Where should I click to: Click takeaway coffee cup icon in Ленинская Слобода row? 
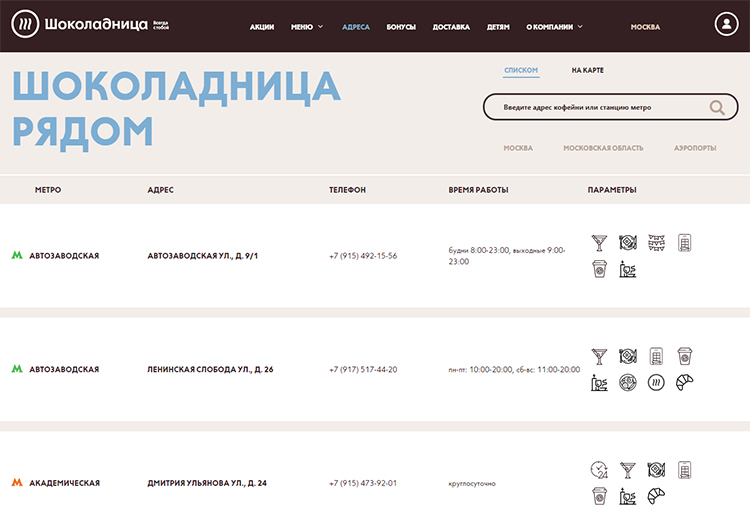684,356
